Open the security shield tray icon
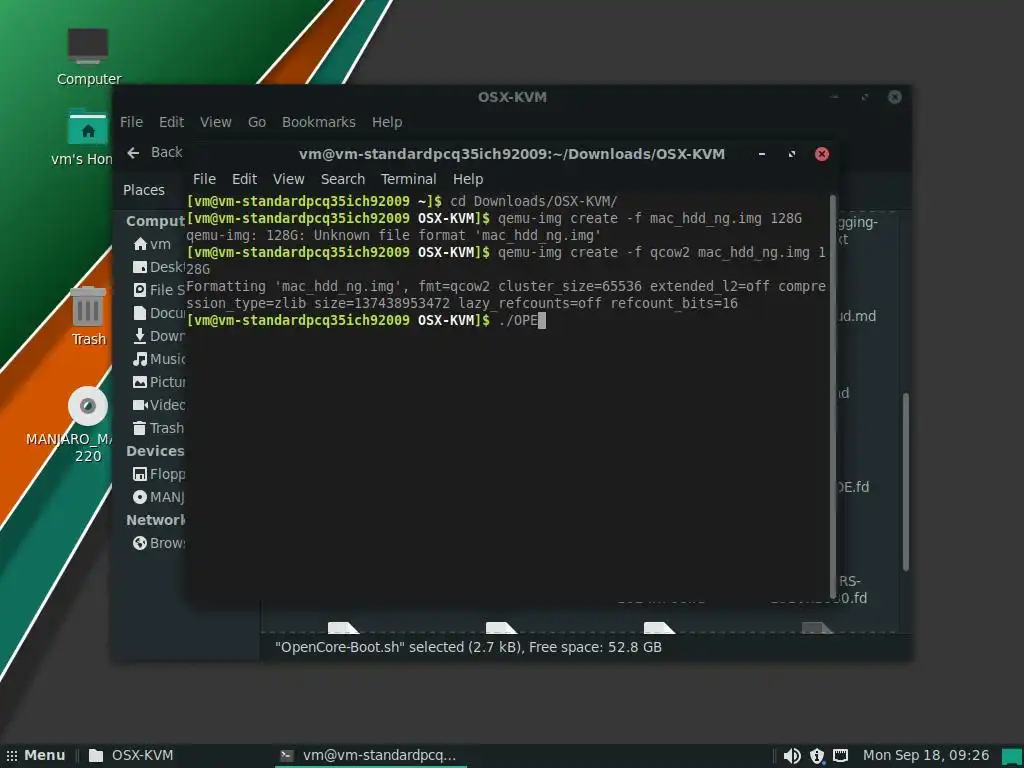The width and height of the screenshot is (1024, 768). [x=816, y=756]
